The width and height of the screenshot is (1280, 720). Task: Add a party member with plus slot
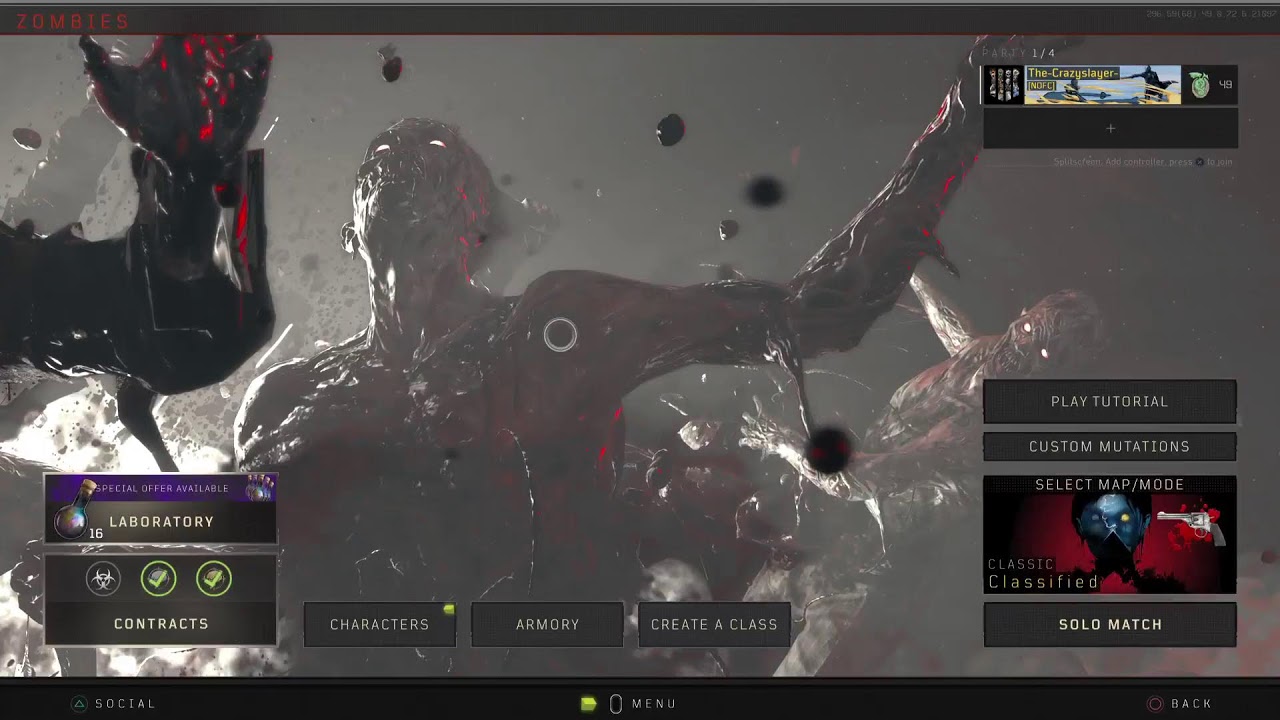click(x=1110, y=128)
